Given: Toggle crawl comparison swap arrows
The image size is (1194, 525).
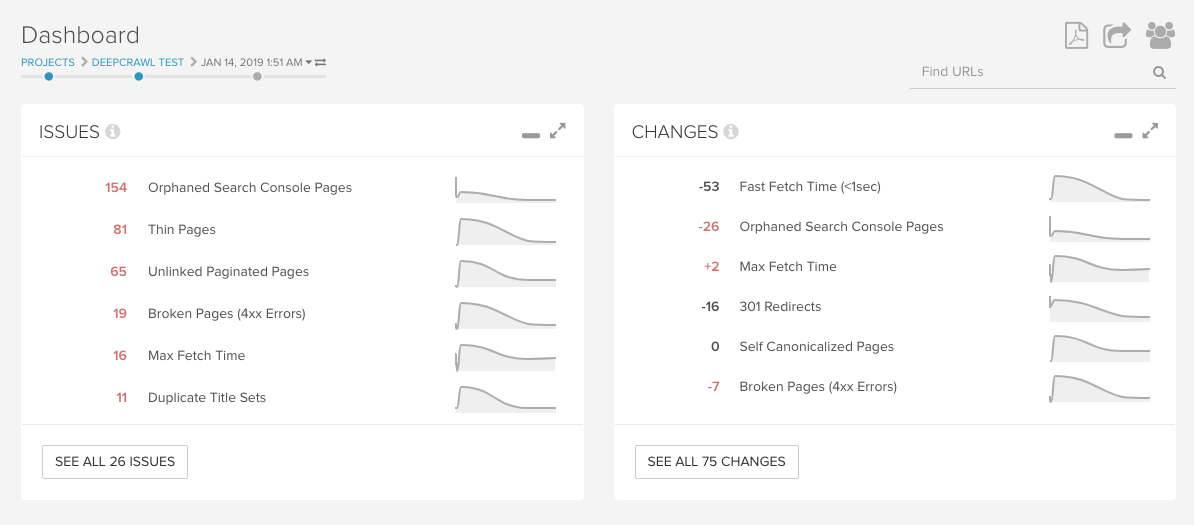Looking at the screenshot, I should click(320, 62).
